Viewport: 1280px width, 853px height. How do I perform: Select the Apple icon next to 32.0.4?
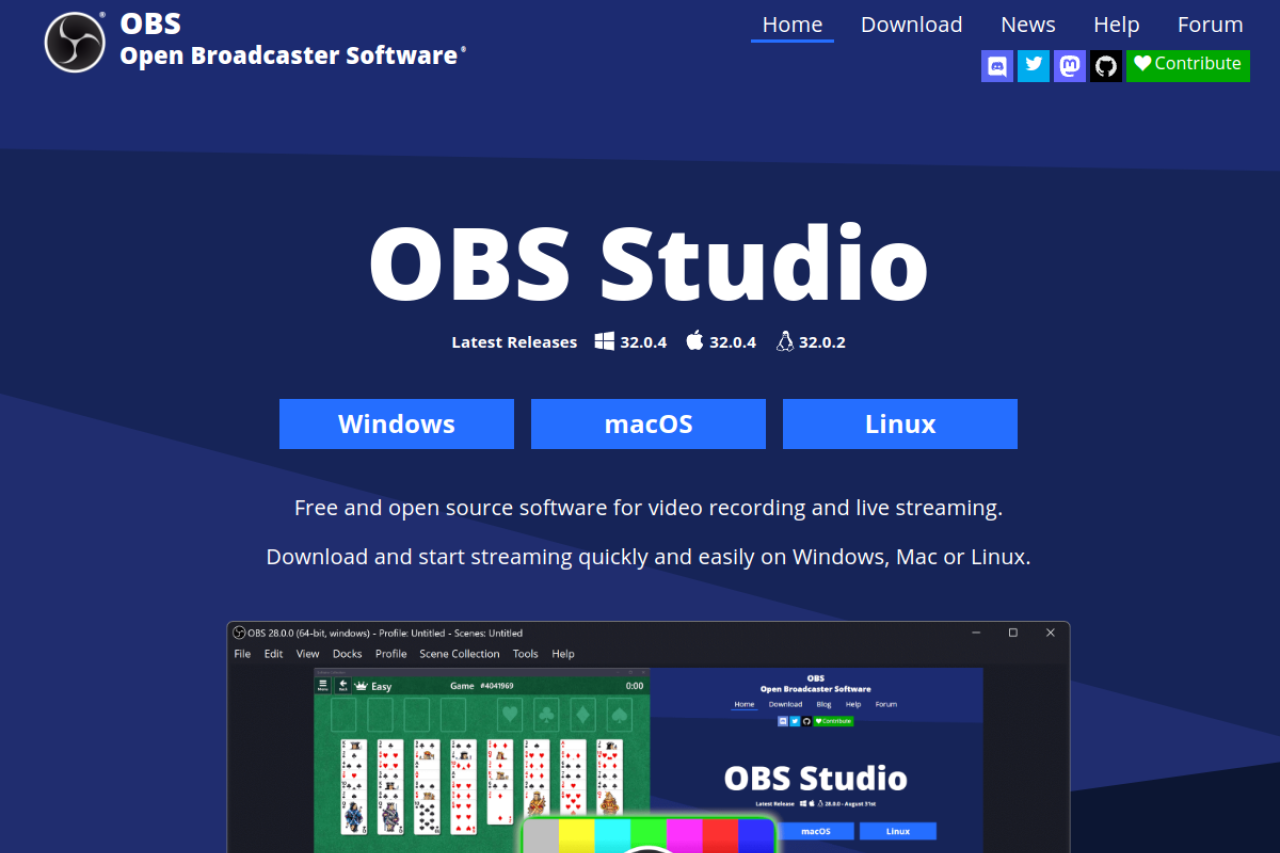694,340
